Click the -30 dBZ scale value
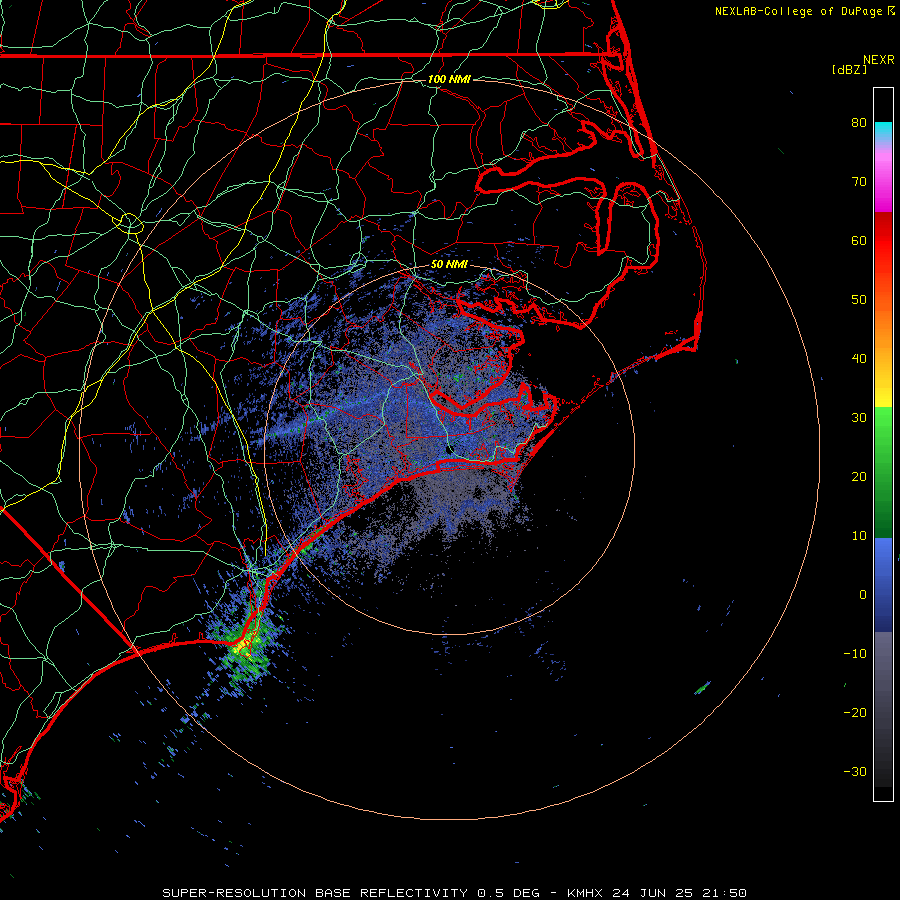The width and height of the screenshot is (900, 900). tap(855, 771)
